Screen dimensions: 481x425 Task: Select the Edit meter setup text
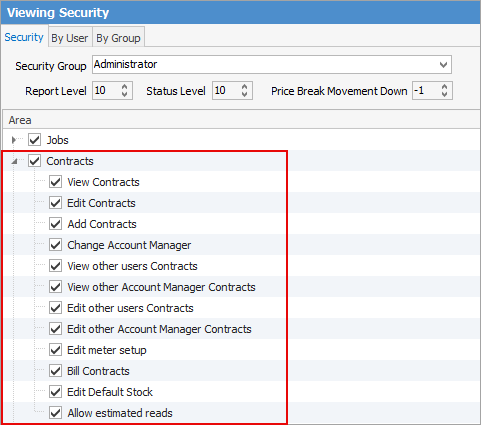tap(107, 350)
